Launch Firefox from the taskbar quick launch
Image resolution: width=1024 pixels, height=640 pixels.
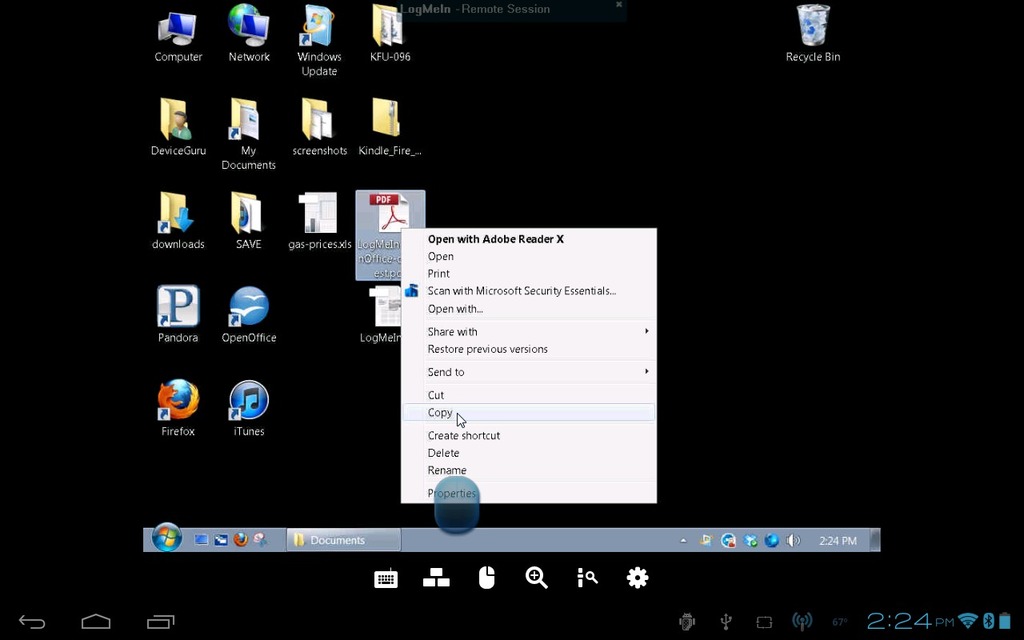point(241,540)
